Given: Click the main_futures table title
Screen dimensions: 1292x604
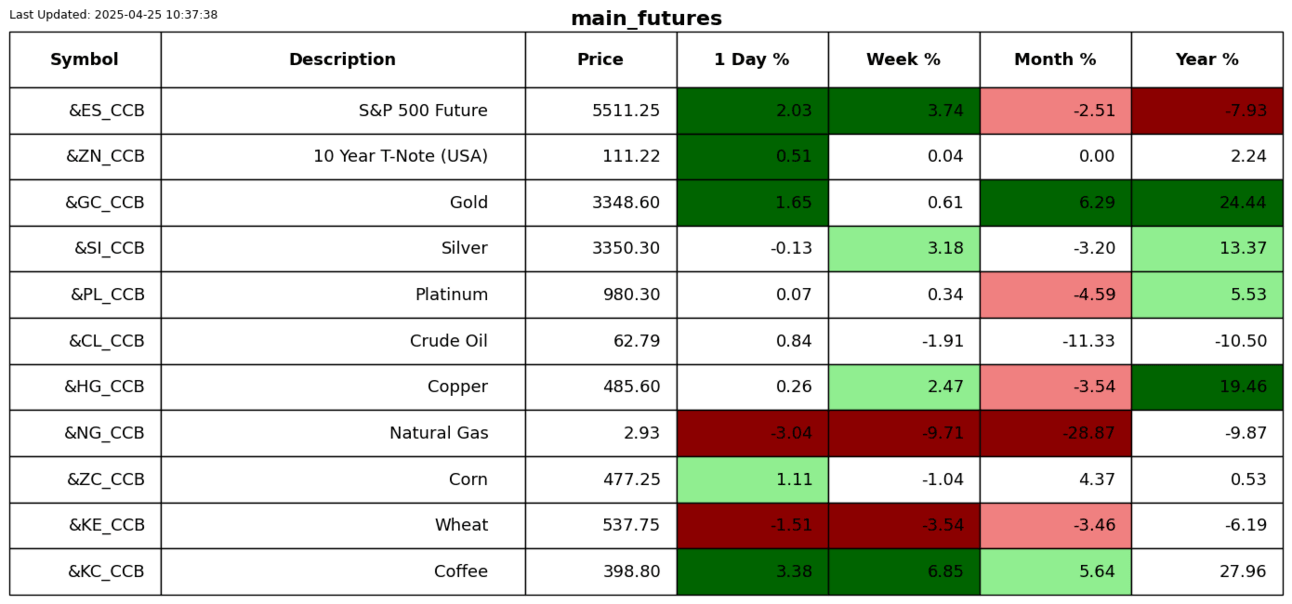Looking at the screenshot, I should 646,19.
